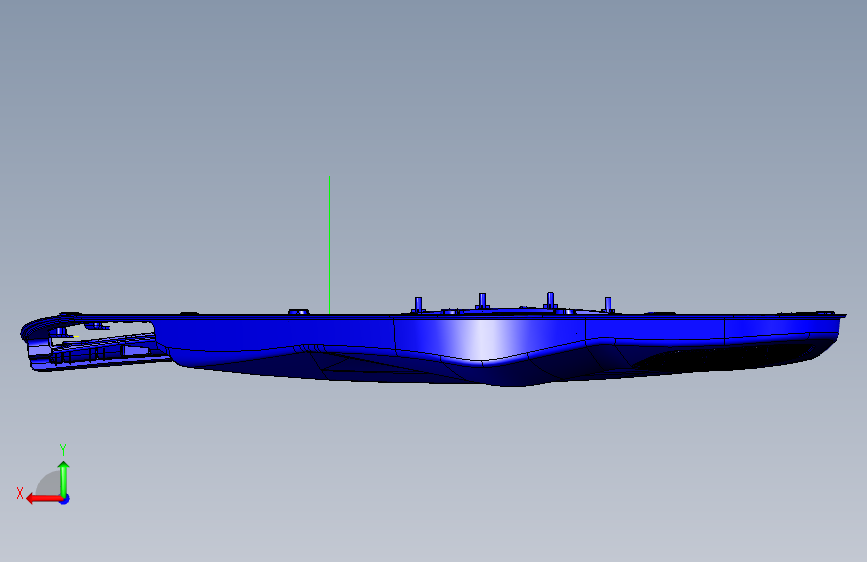
Task: Click the blue Z axis ball on the triad
Action: pos(65,499)
